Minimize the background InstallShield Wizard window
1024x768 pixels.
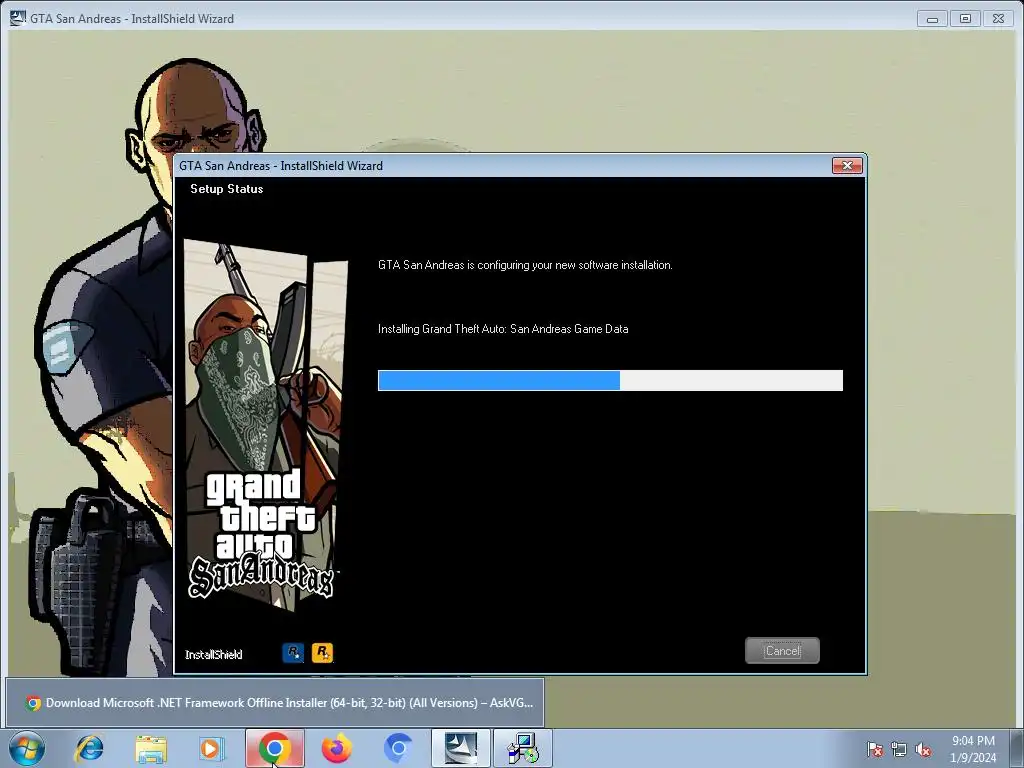coord(932,19)
